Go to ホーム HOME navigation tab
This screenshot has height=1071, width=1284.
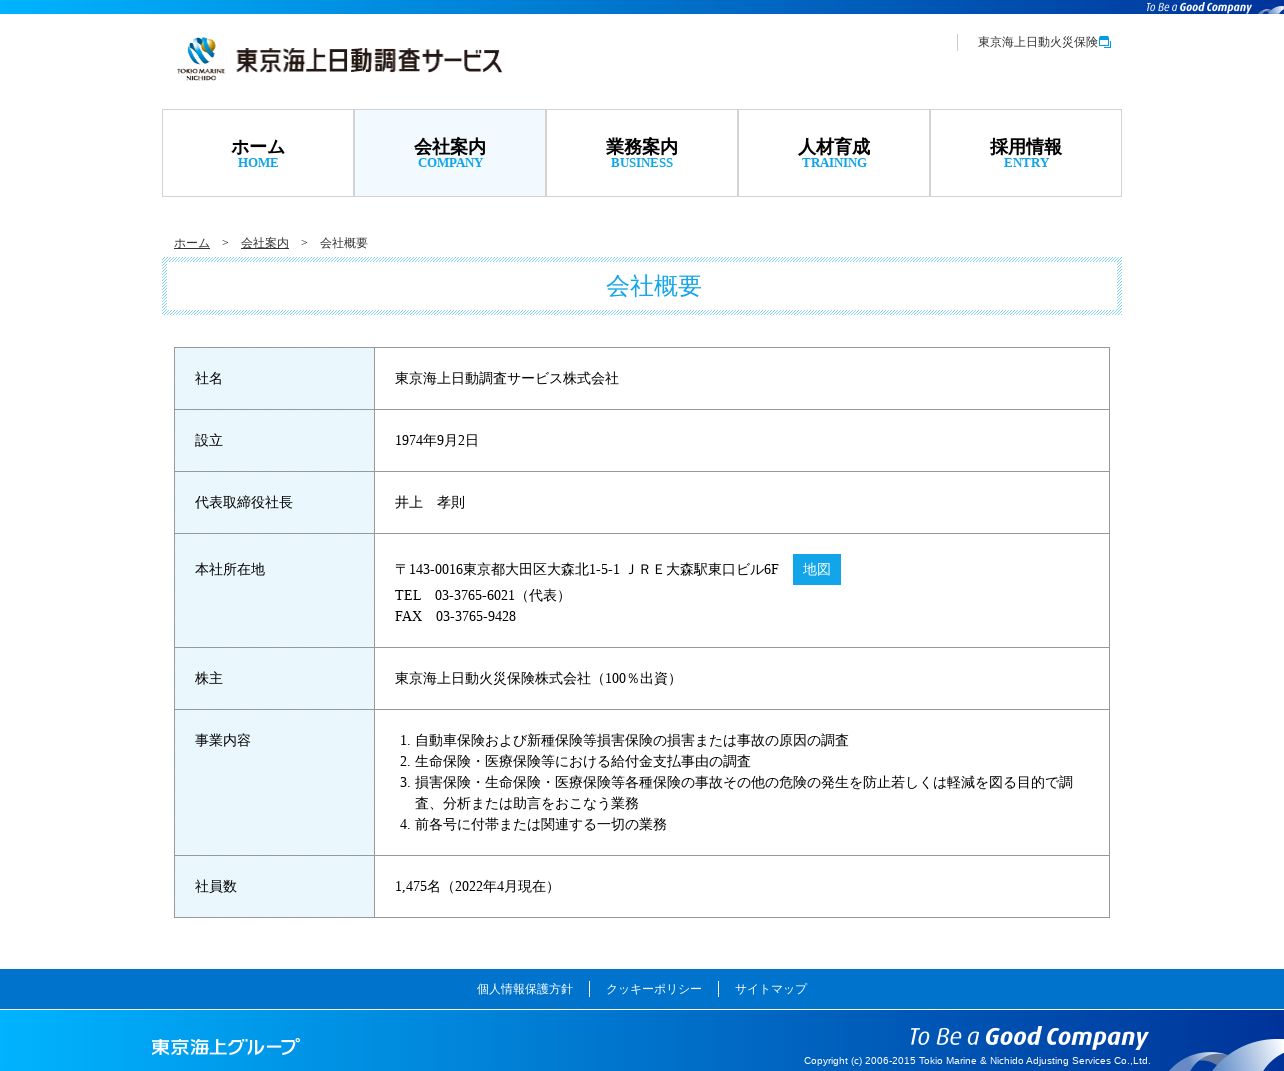coord(258,153)
